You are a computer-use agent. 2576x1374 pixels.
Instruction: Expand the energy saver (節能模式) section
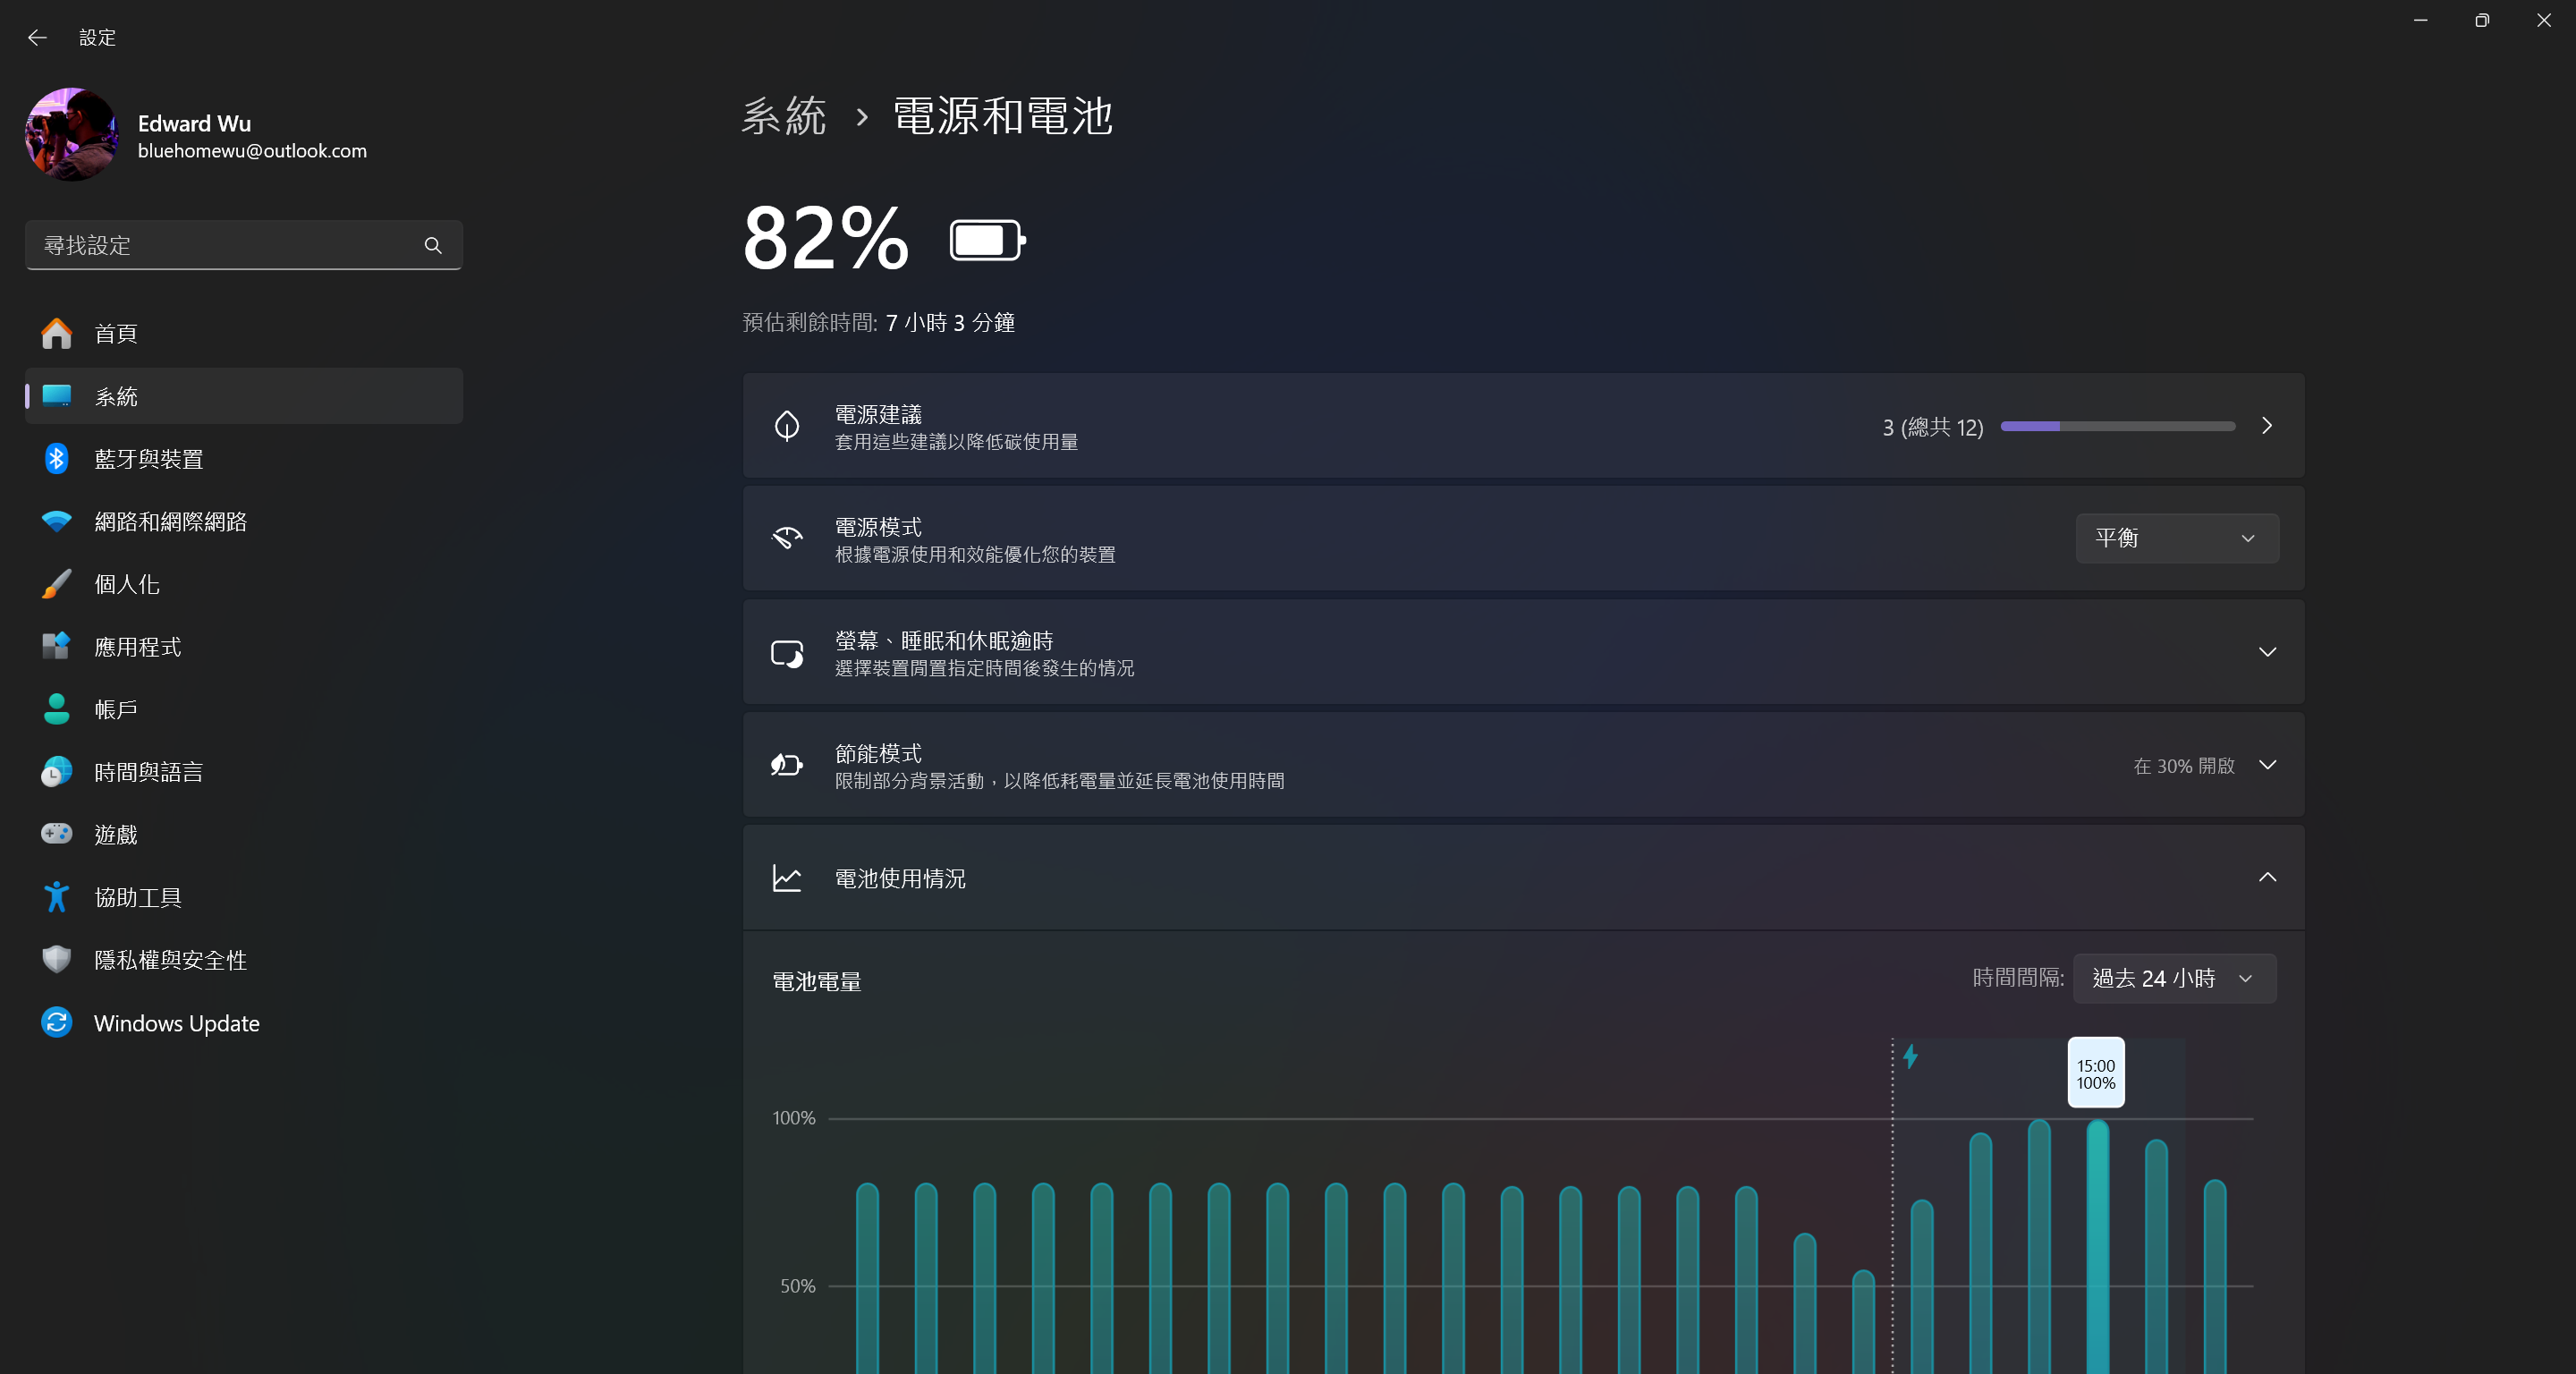2267,765
